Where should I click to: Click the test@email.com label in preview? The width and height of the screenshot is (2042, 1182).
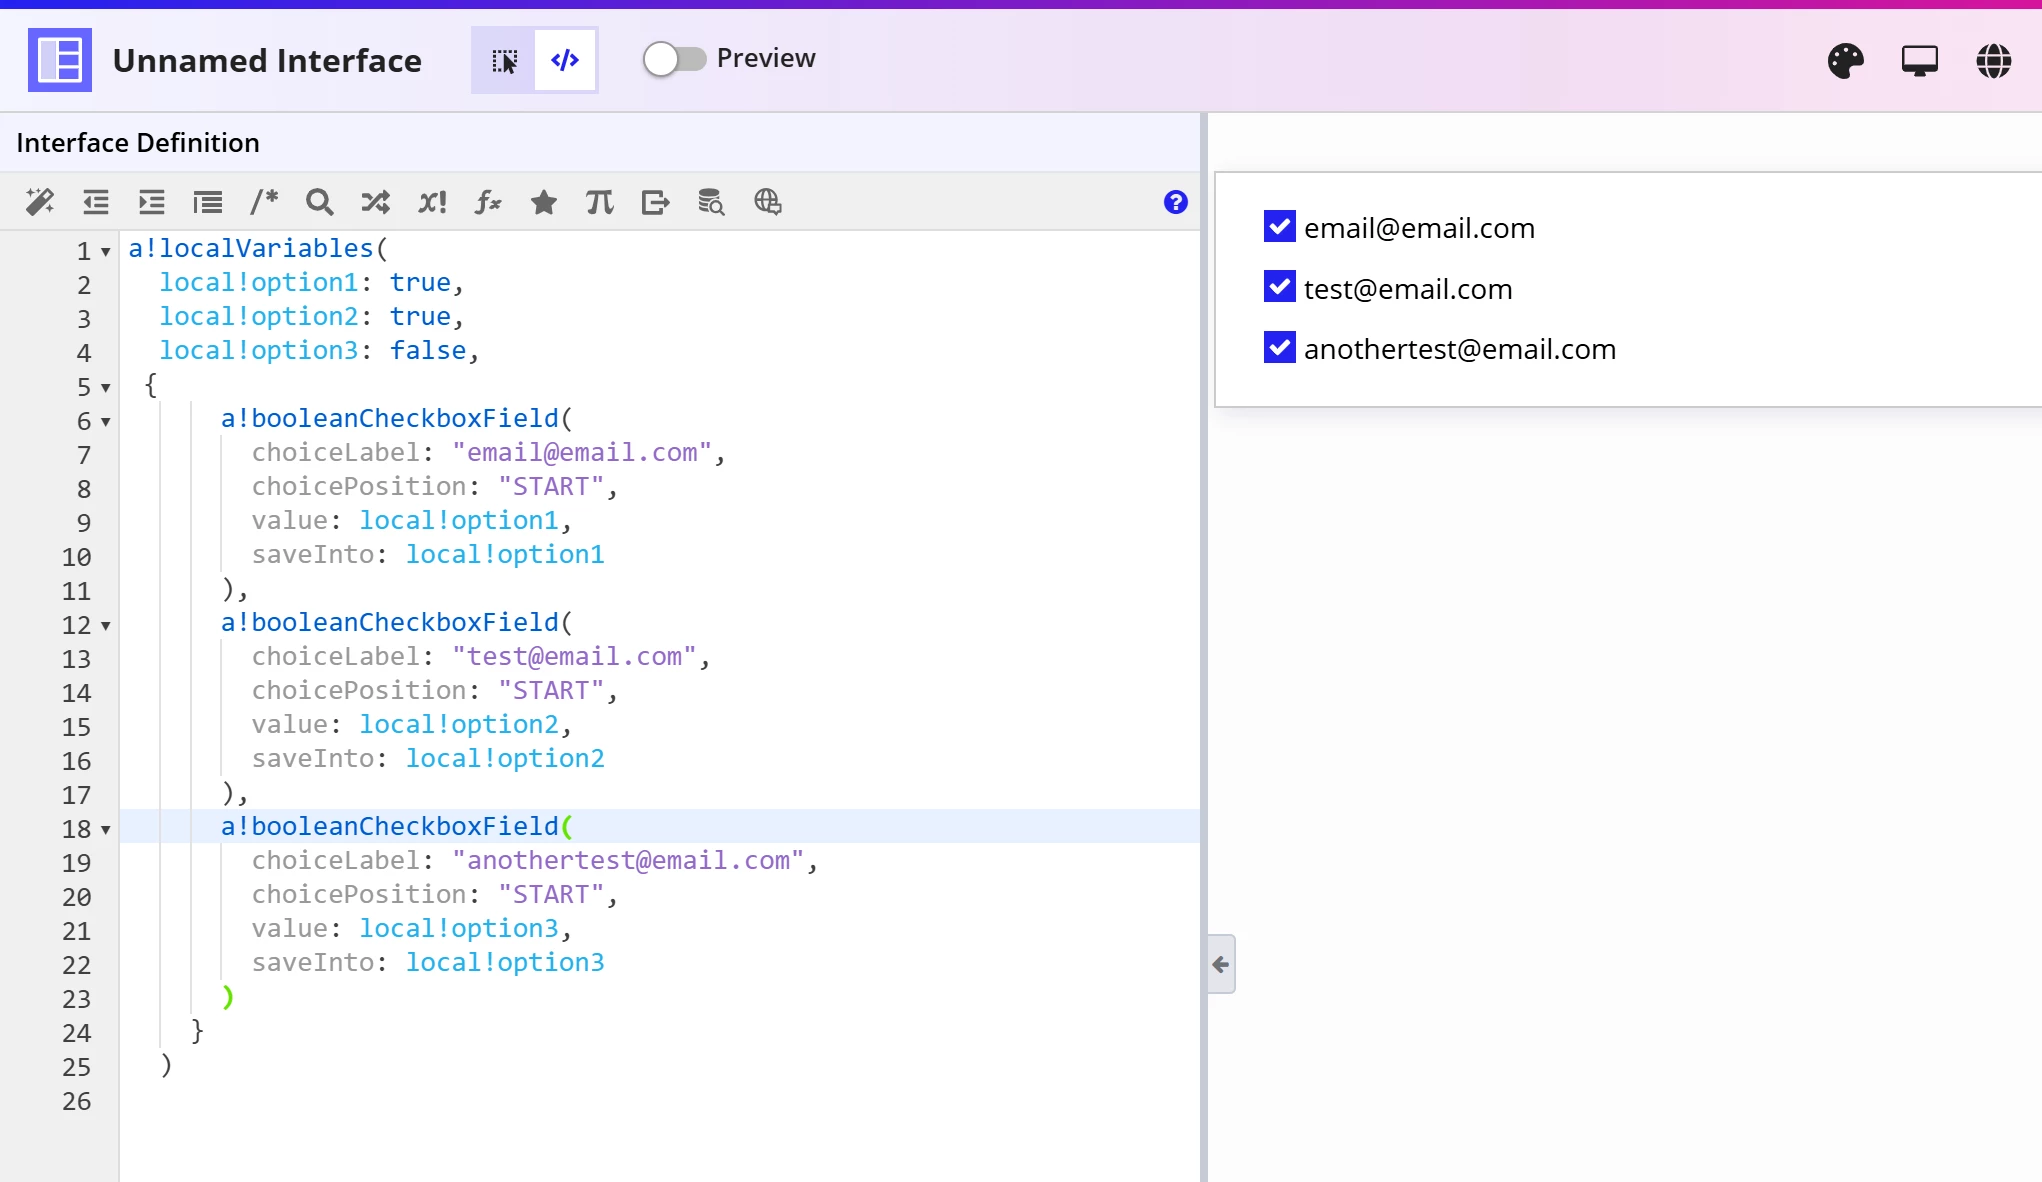tap(1408, 289)
